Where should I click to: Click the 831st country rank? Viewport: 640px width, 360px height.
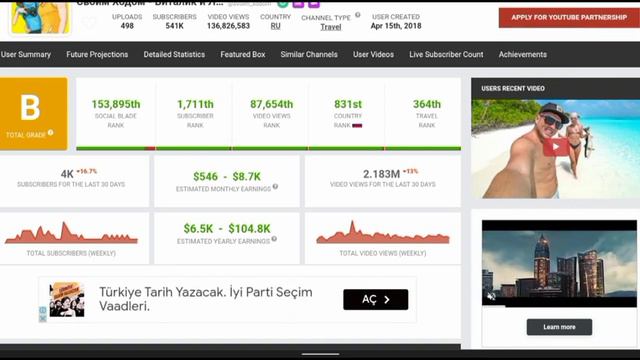[x=348, y=104]
